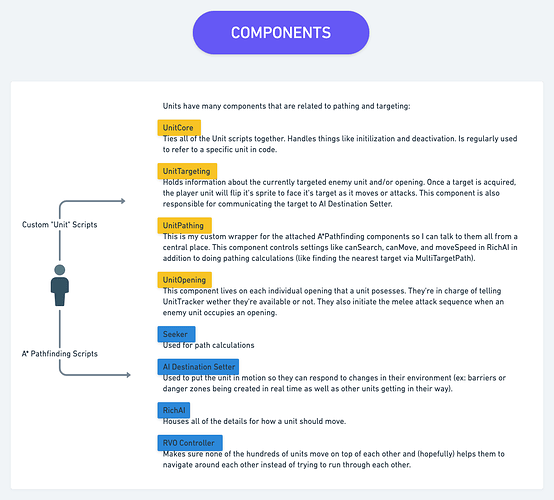
Task: Click the COMPONENTS purple header button
Action: pyautogui.click(x=281, y=33)
